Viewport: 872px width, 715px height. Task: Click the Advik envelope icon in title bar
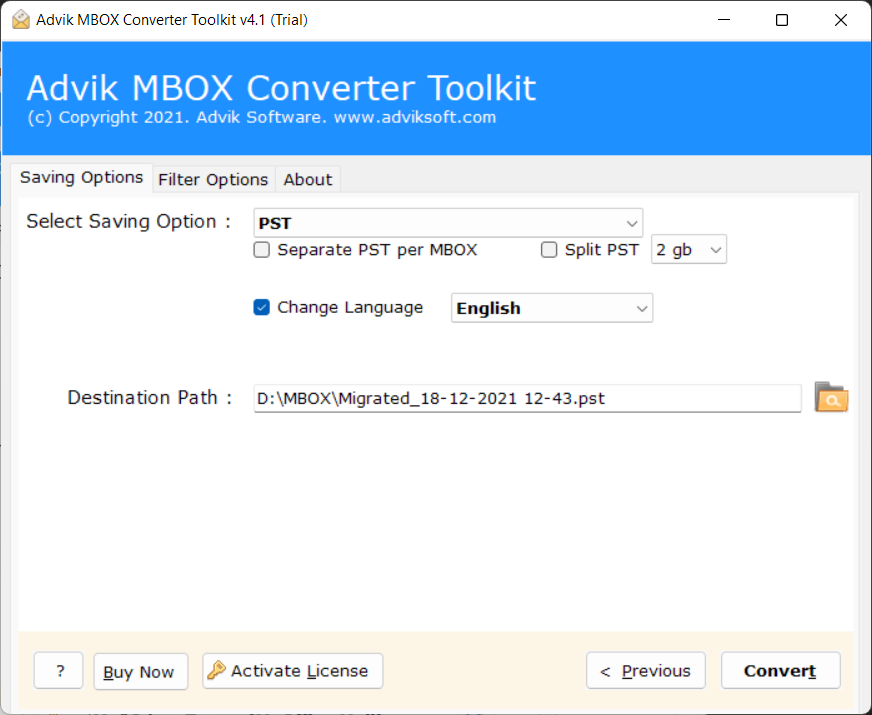(x=21, y=19)
